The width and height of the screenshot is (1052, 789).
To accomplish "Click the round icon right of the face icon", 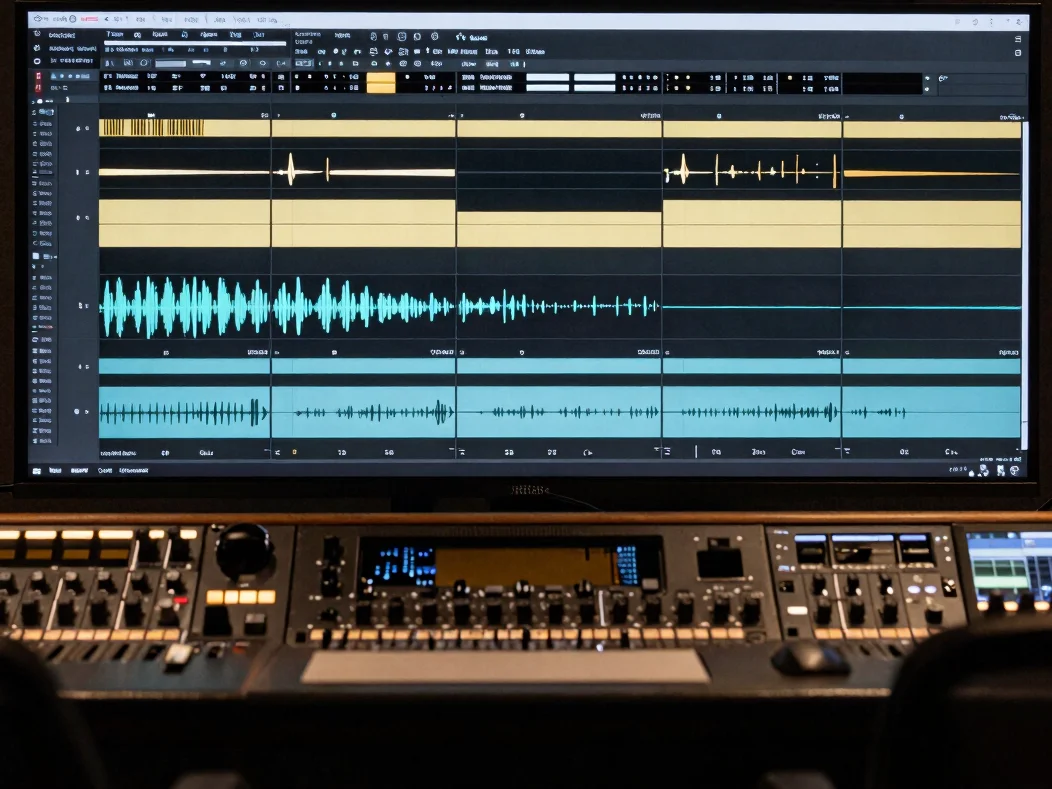I will [417, 37].
